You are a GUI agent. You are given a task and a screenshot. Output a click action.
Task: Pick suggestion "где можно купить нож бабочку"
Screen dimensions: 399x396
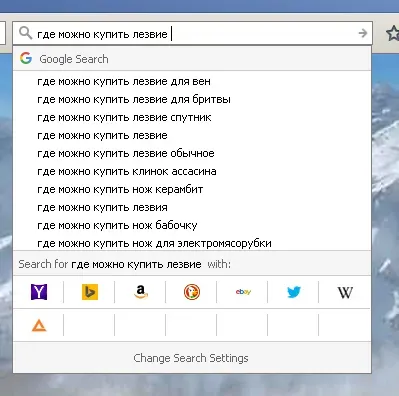(x=192, y=225)
